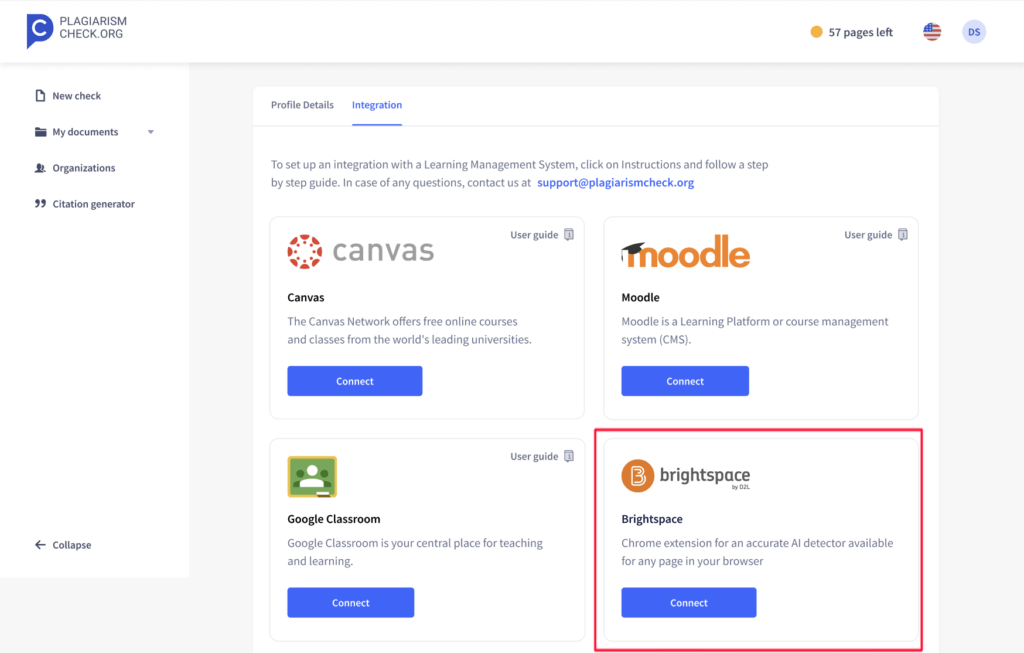Screen dimensions: 1024x653
Task: Select the Integration tab
Action: (x=377, y=104)
